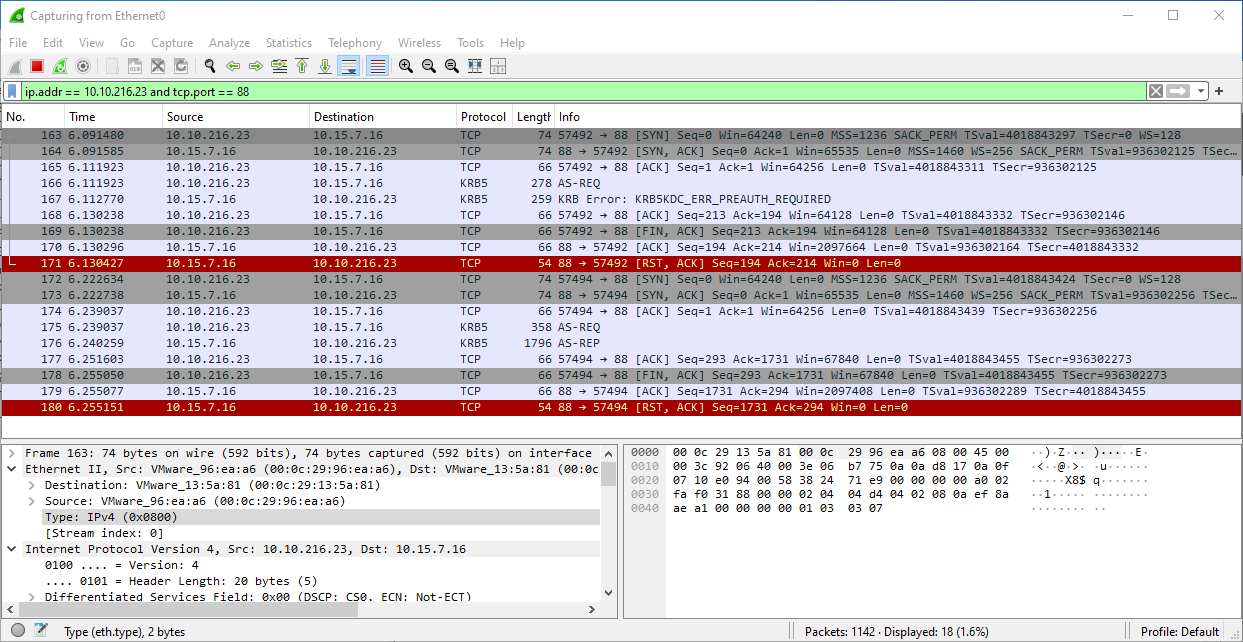
Task: Select the KRB5KDC_ERR_PREAUTH_REQUIRED packet row
Action: (621, 199)
